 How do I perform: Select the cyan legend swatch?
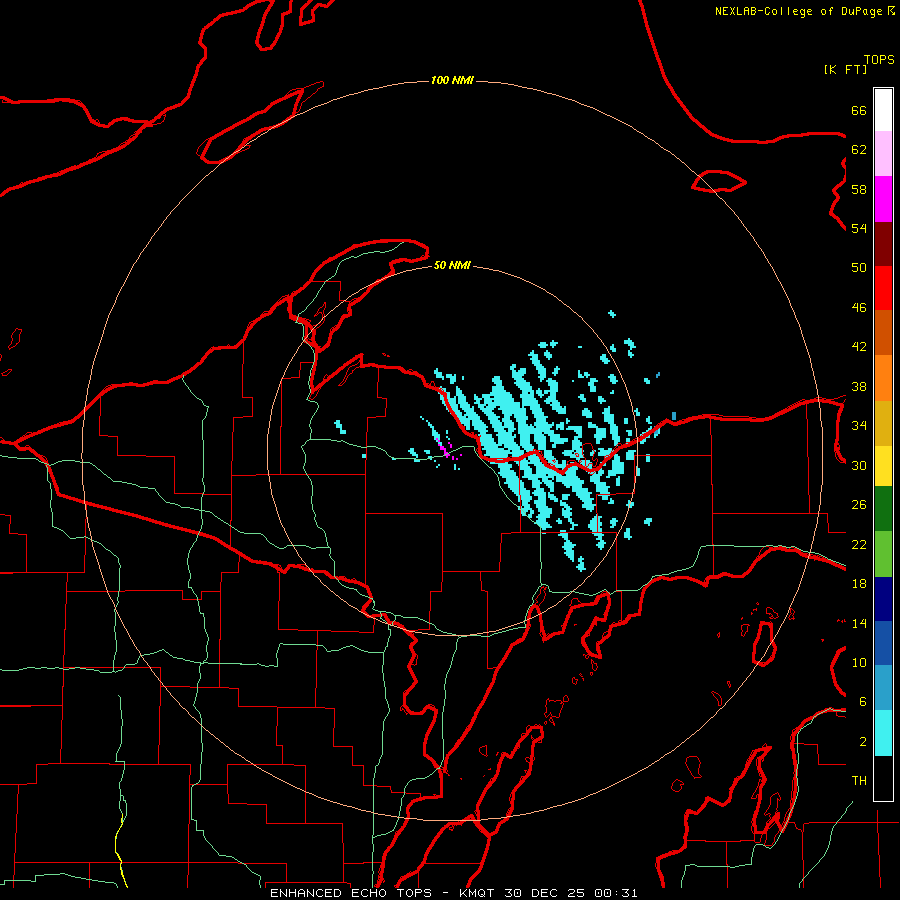coord(883,733)
